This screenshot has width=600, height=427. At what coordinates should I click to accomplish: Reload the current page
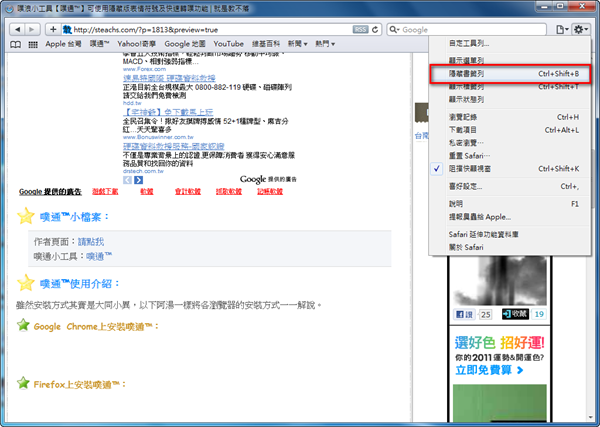click(375, 29)
